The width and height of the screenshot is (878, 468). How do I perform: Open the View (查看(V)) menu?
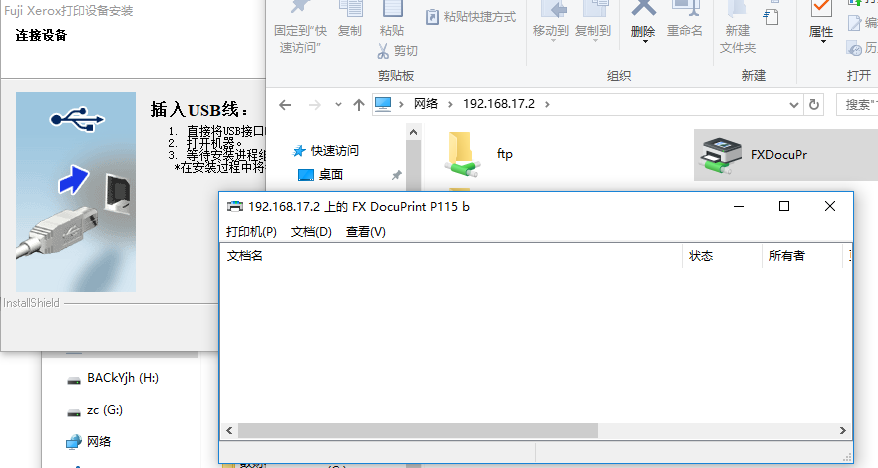(365, 232)
